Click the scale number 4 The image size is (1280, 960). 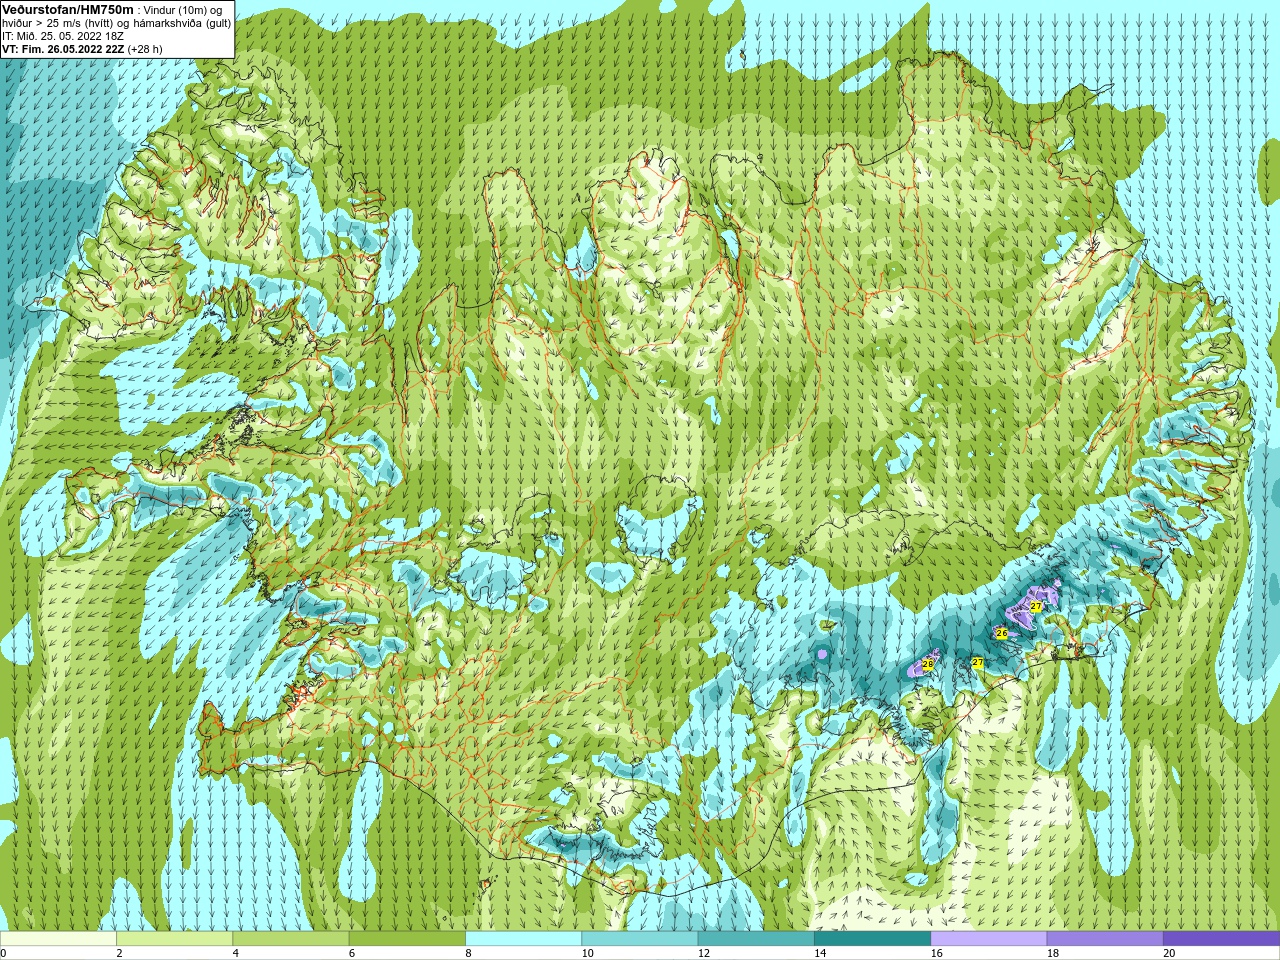click(235, 953)
